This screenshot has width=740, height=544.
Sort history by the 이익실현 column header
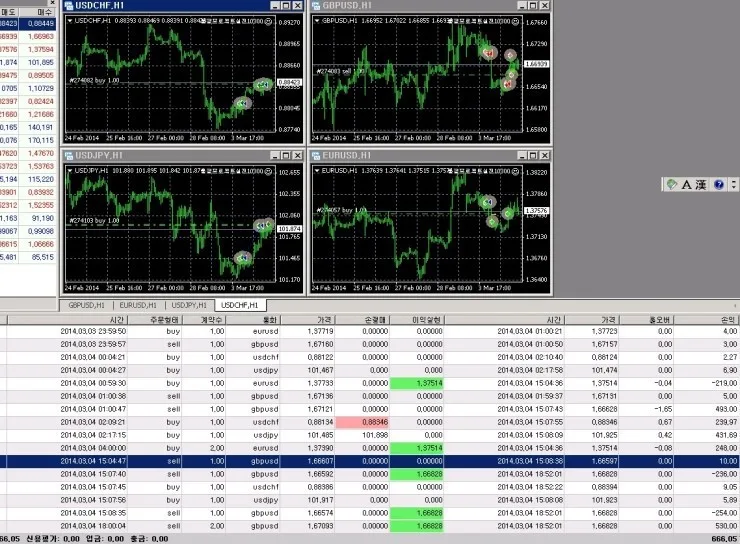coord(417,320)
